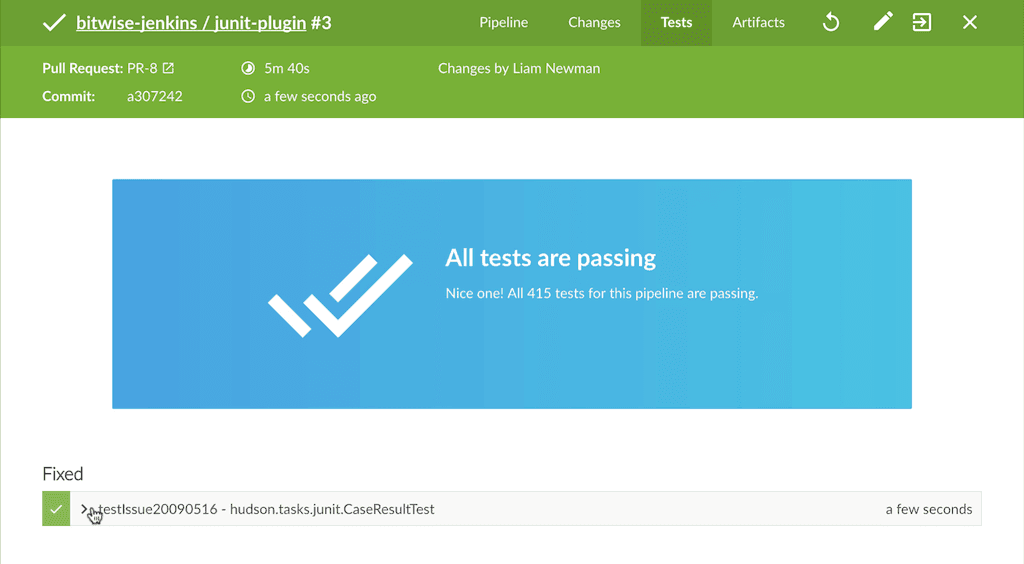This screenshot has width=1024, height=564.
Task: Select the Tests tab
Action: 676,22
